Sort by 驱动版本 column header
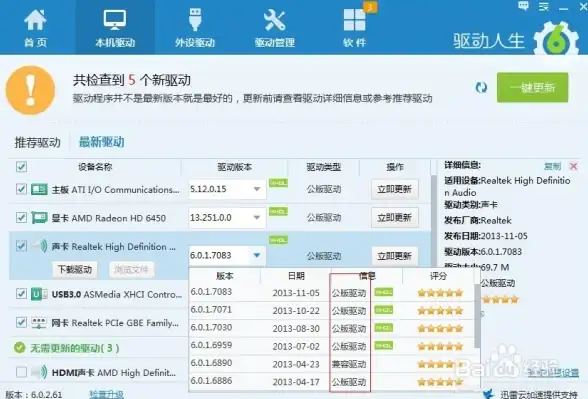 [235, 167]
